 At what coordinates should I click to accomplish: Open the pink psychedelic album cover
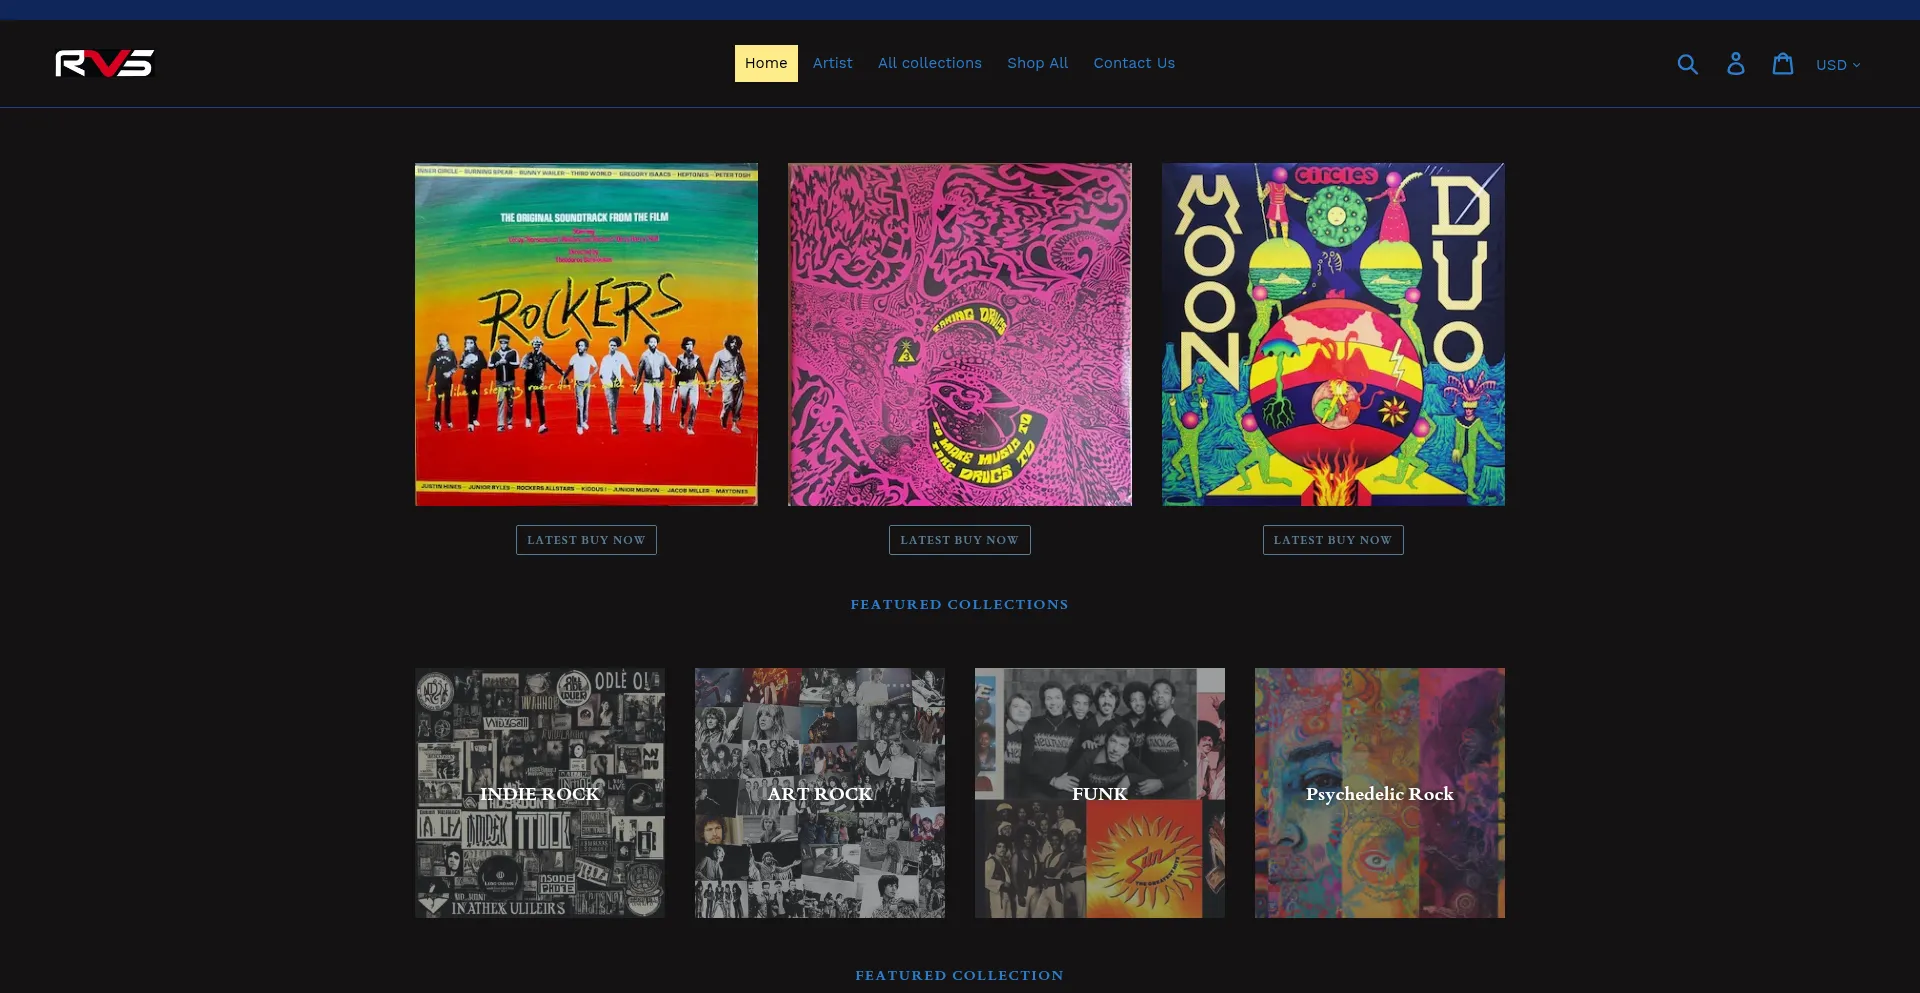960,334
